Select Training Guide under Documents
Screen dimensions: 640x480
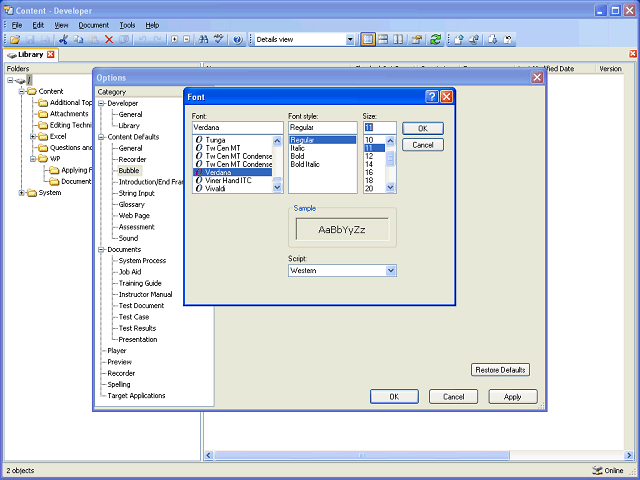coord(140,283)
